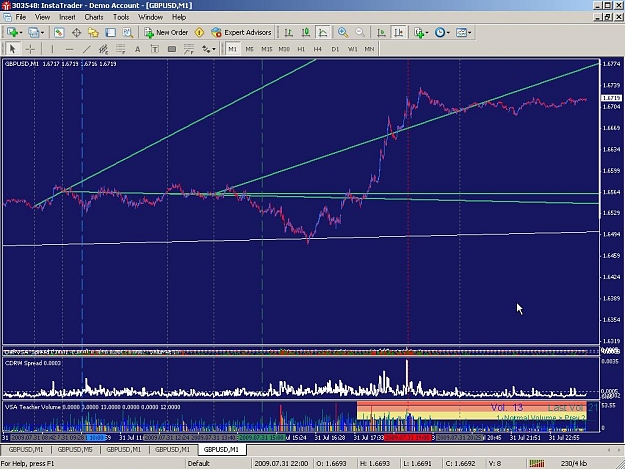The image size is (625, 469).
Task: Click the green 2009.07.31 15:00 time marker
Action: tap(261, 438)
